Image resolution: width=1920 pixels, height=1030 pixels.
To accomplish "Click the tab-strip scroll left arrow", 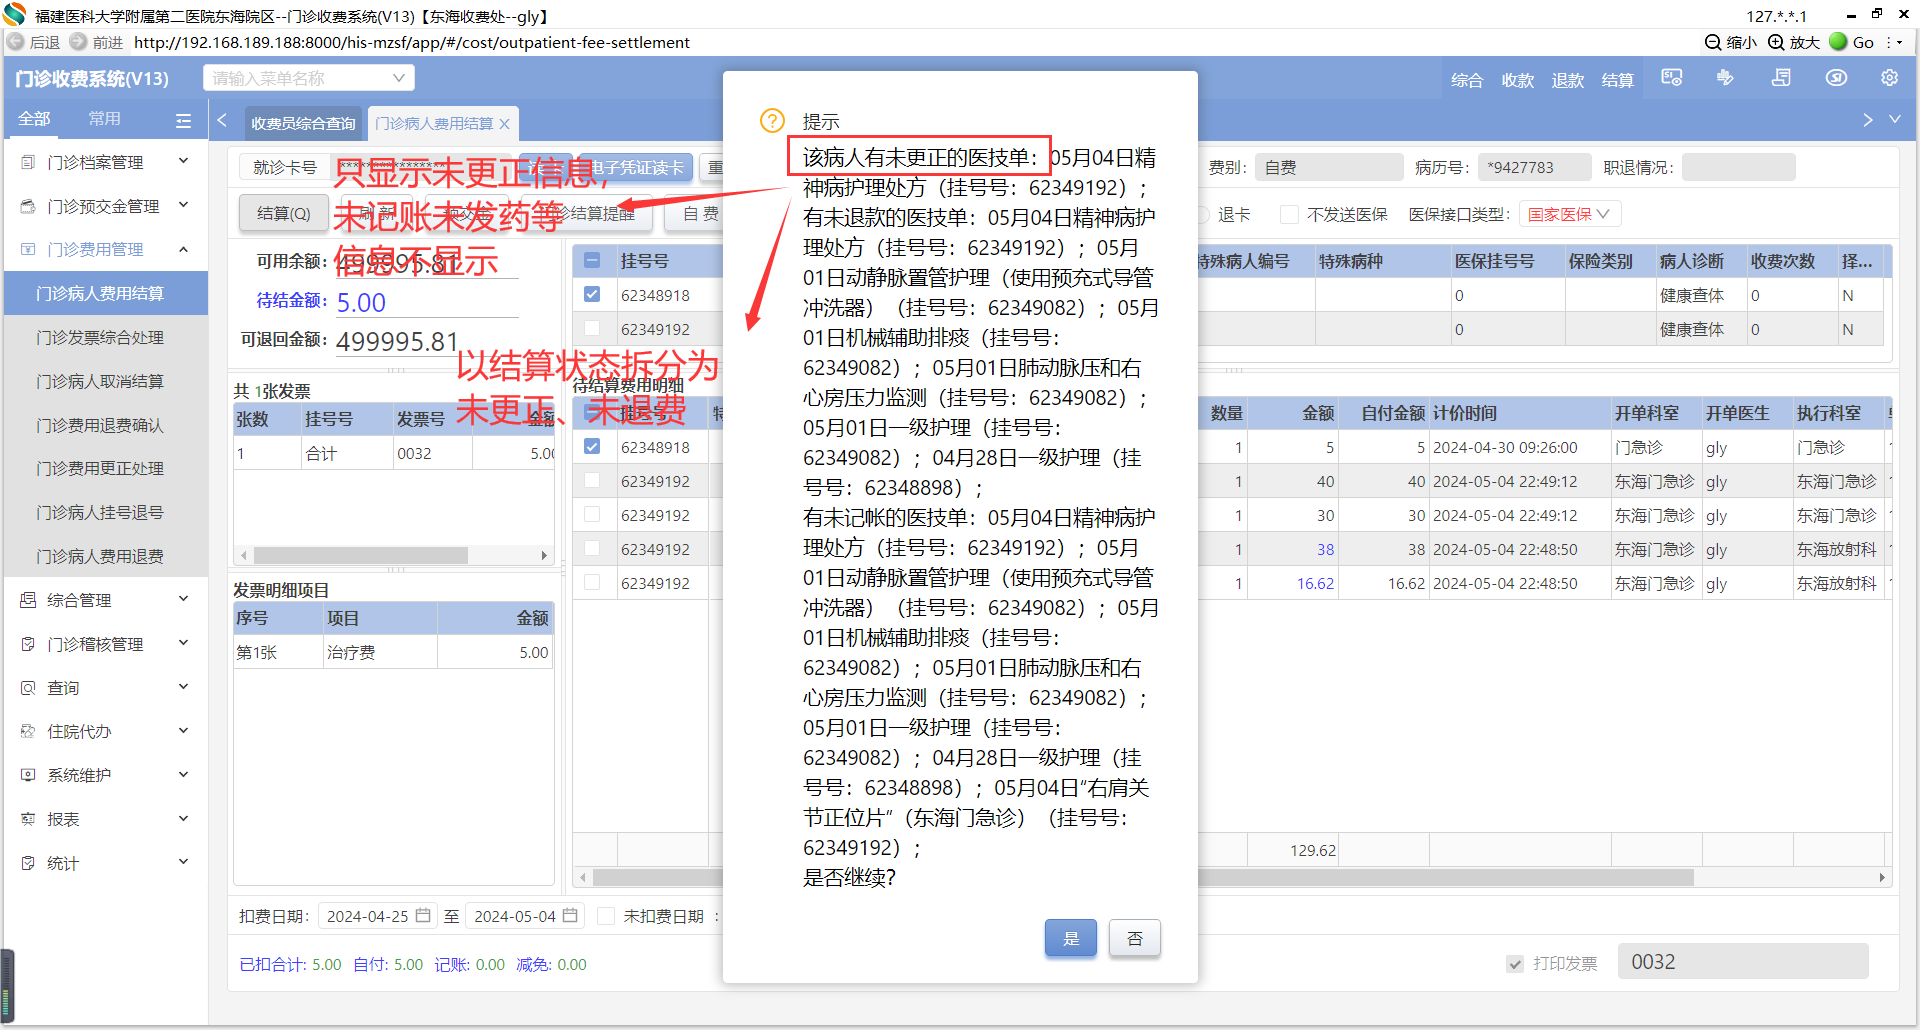I will pos(222,120).
